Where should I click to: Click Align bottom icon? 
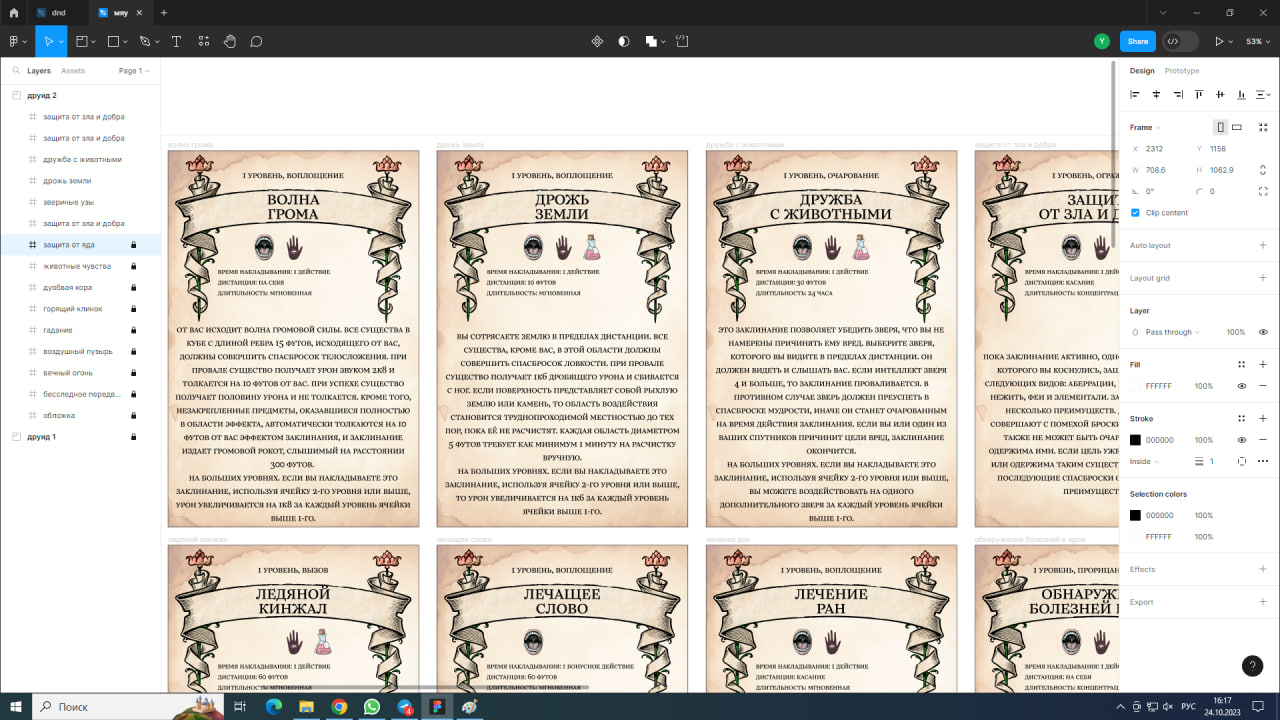pyautogui.click(x=1241, y=94)
